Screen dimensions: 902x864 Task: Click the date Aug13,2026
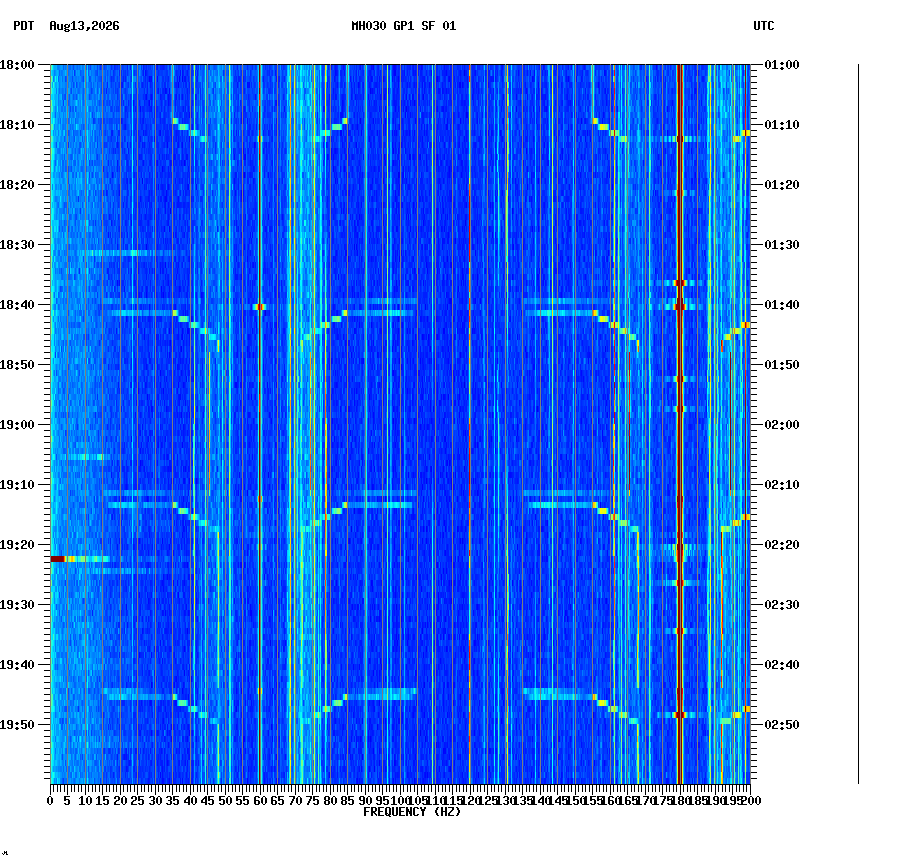tap(84, 26)
